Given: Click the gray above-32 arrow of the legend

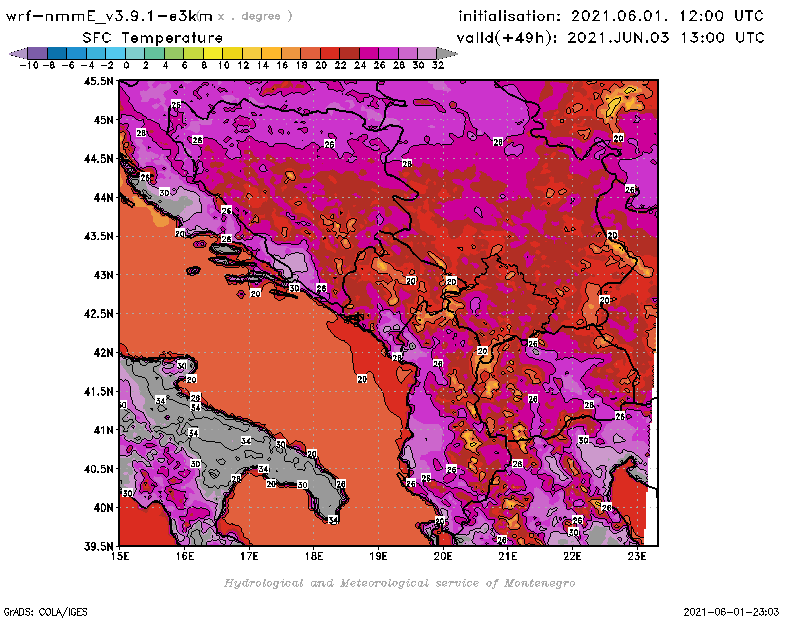Looking at the screenshot, I should click(x=447, y=53).
